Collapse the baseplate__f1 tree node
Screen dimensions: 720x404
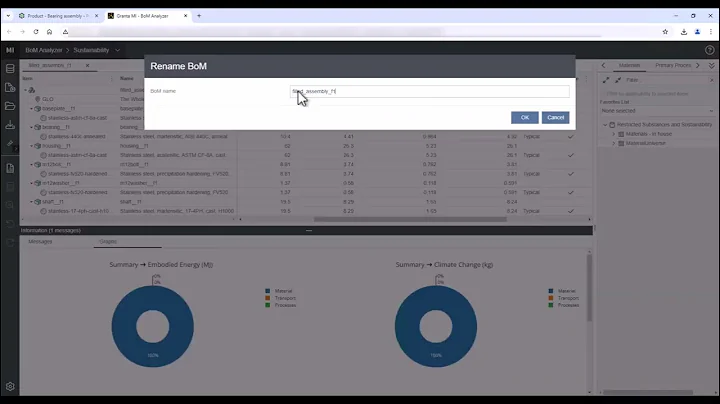pyautogui.click(x=32, y=109)
